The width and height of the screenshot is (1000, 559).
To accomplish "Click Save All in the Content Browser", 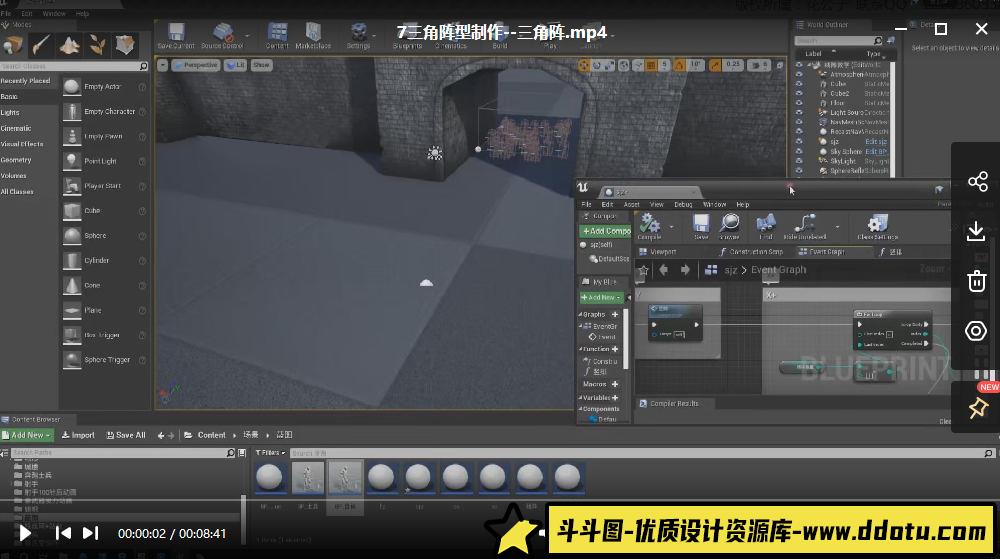I will tap(126, 435).
